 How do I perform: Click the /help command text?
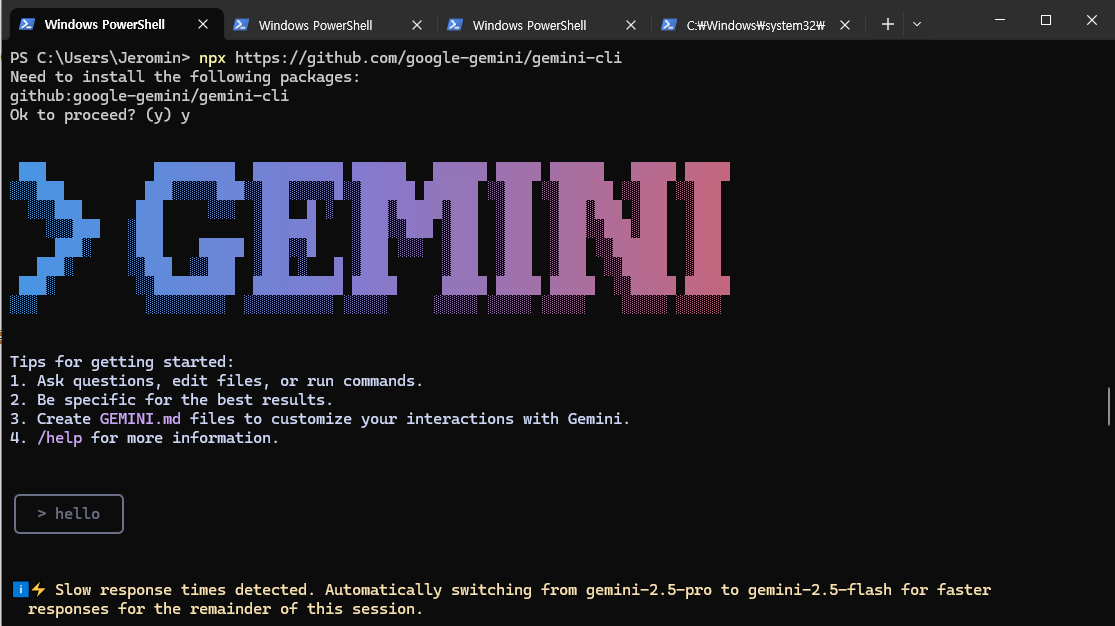coord(60,438)
